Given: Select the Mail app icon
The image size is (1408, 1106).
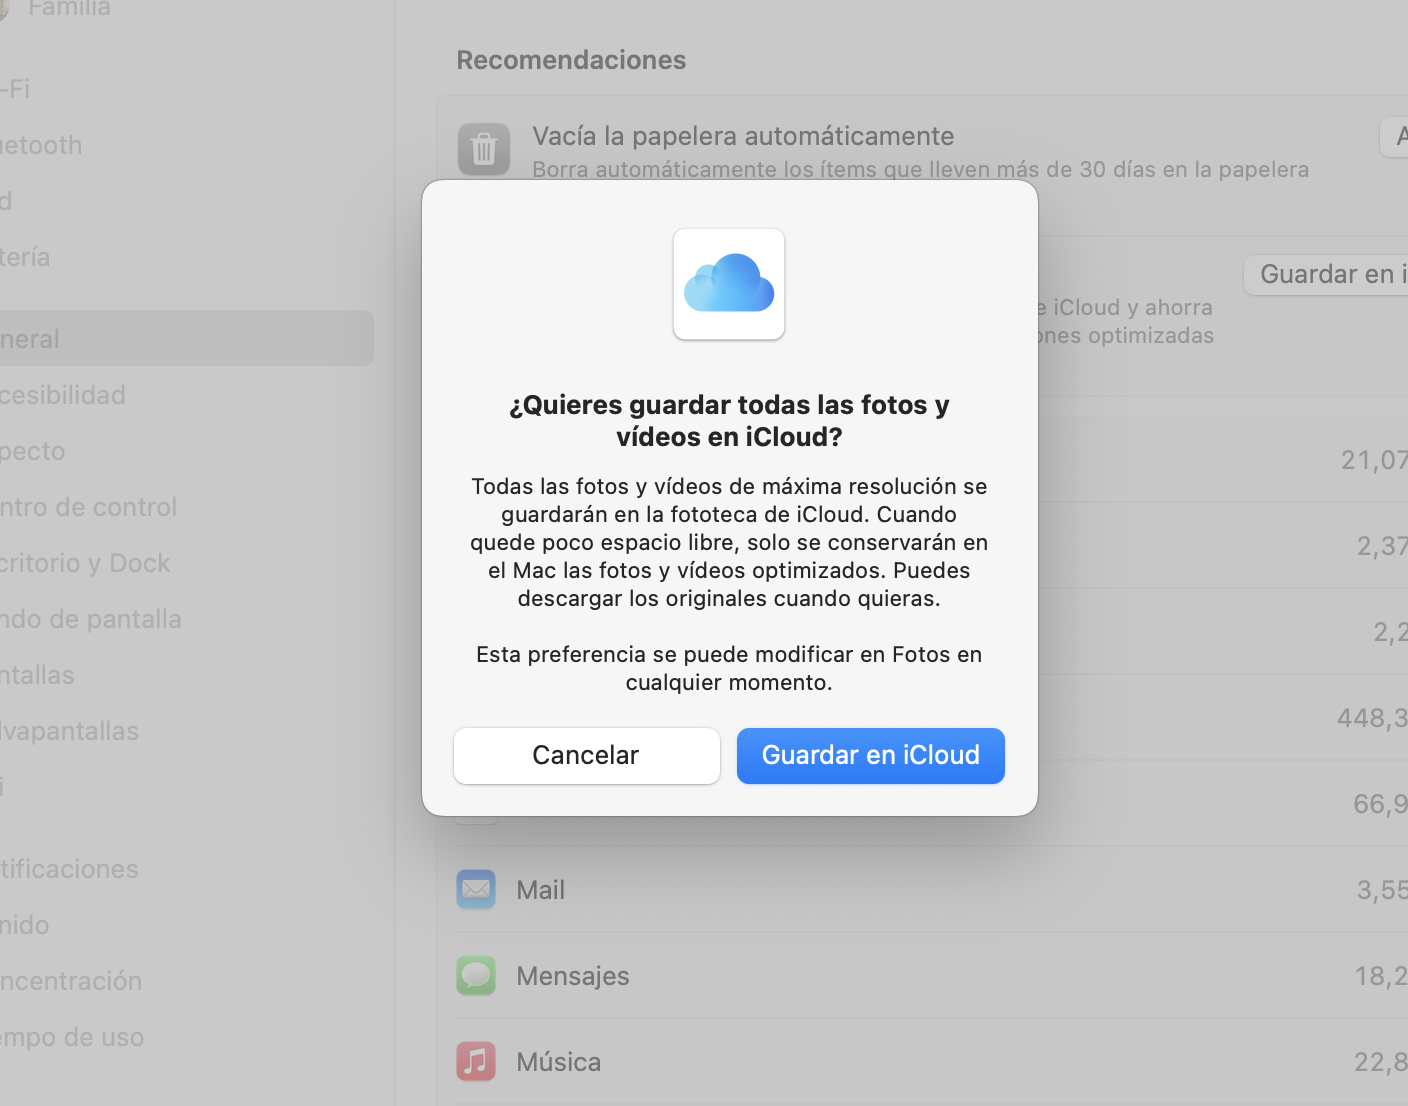Looking at the screenshot, I should (476, 889).
